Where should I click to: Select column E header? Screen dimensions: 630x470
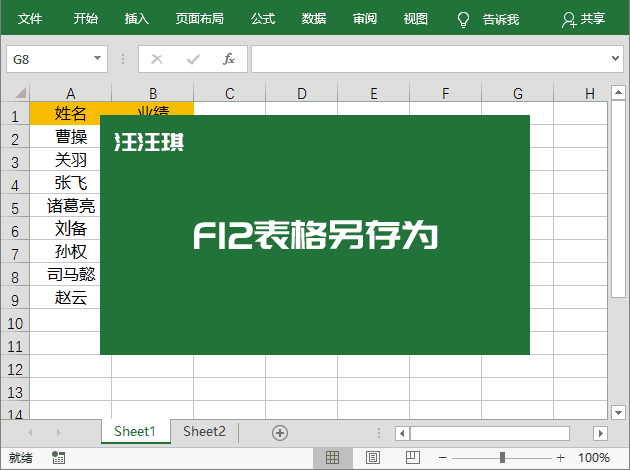[x=374, y=94]
